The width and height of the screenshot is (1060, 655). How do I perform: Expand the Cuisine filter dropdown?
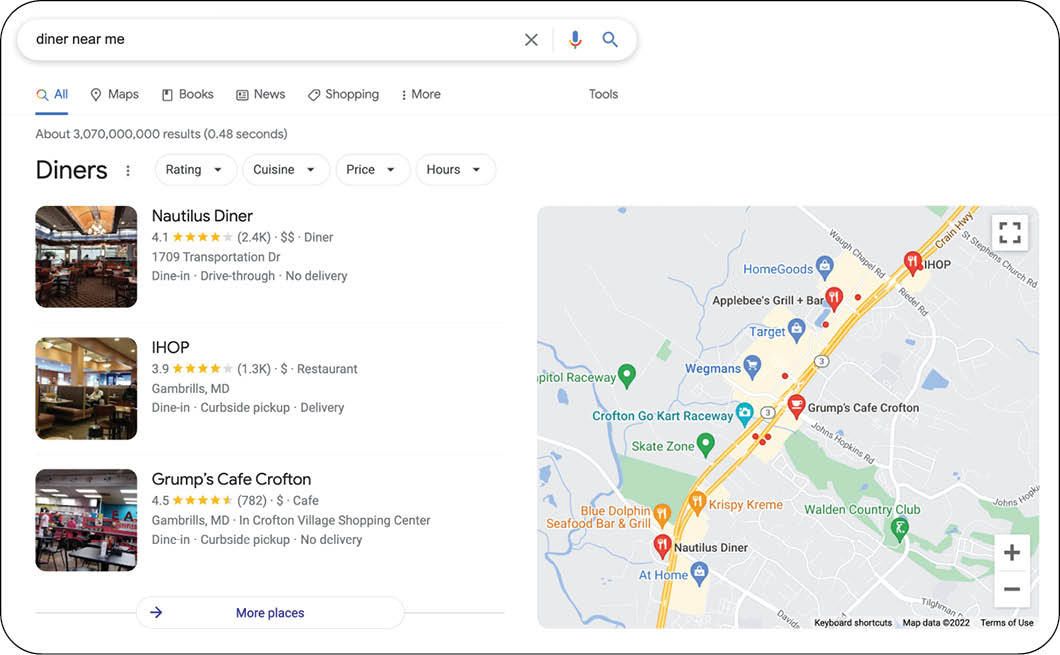(285, 170)
